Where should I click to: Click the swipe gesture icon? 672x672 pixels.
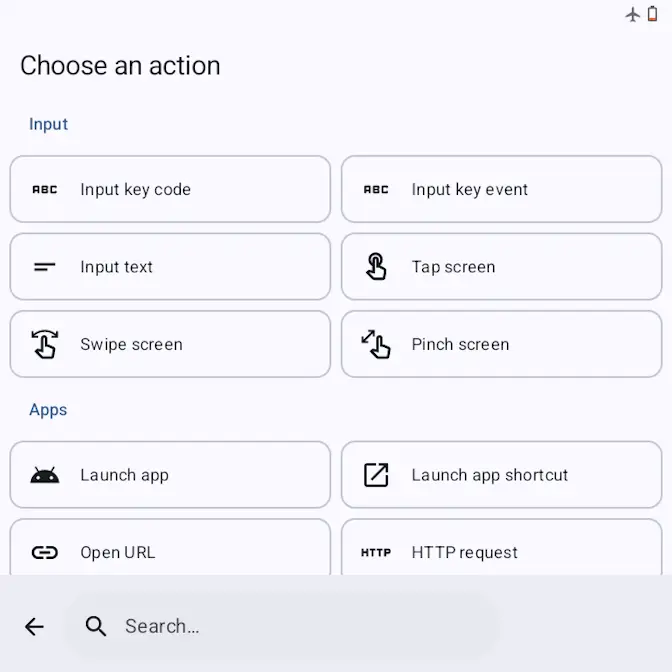(x=45, y=344)
